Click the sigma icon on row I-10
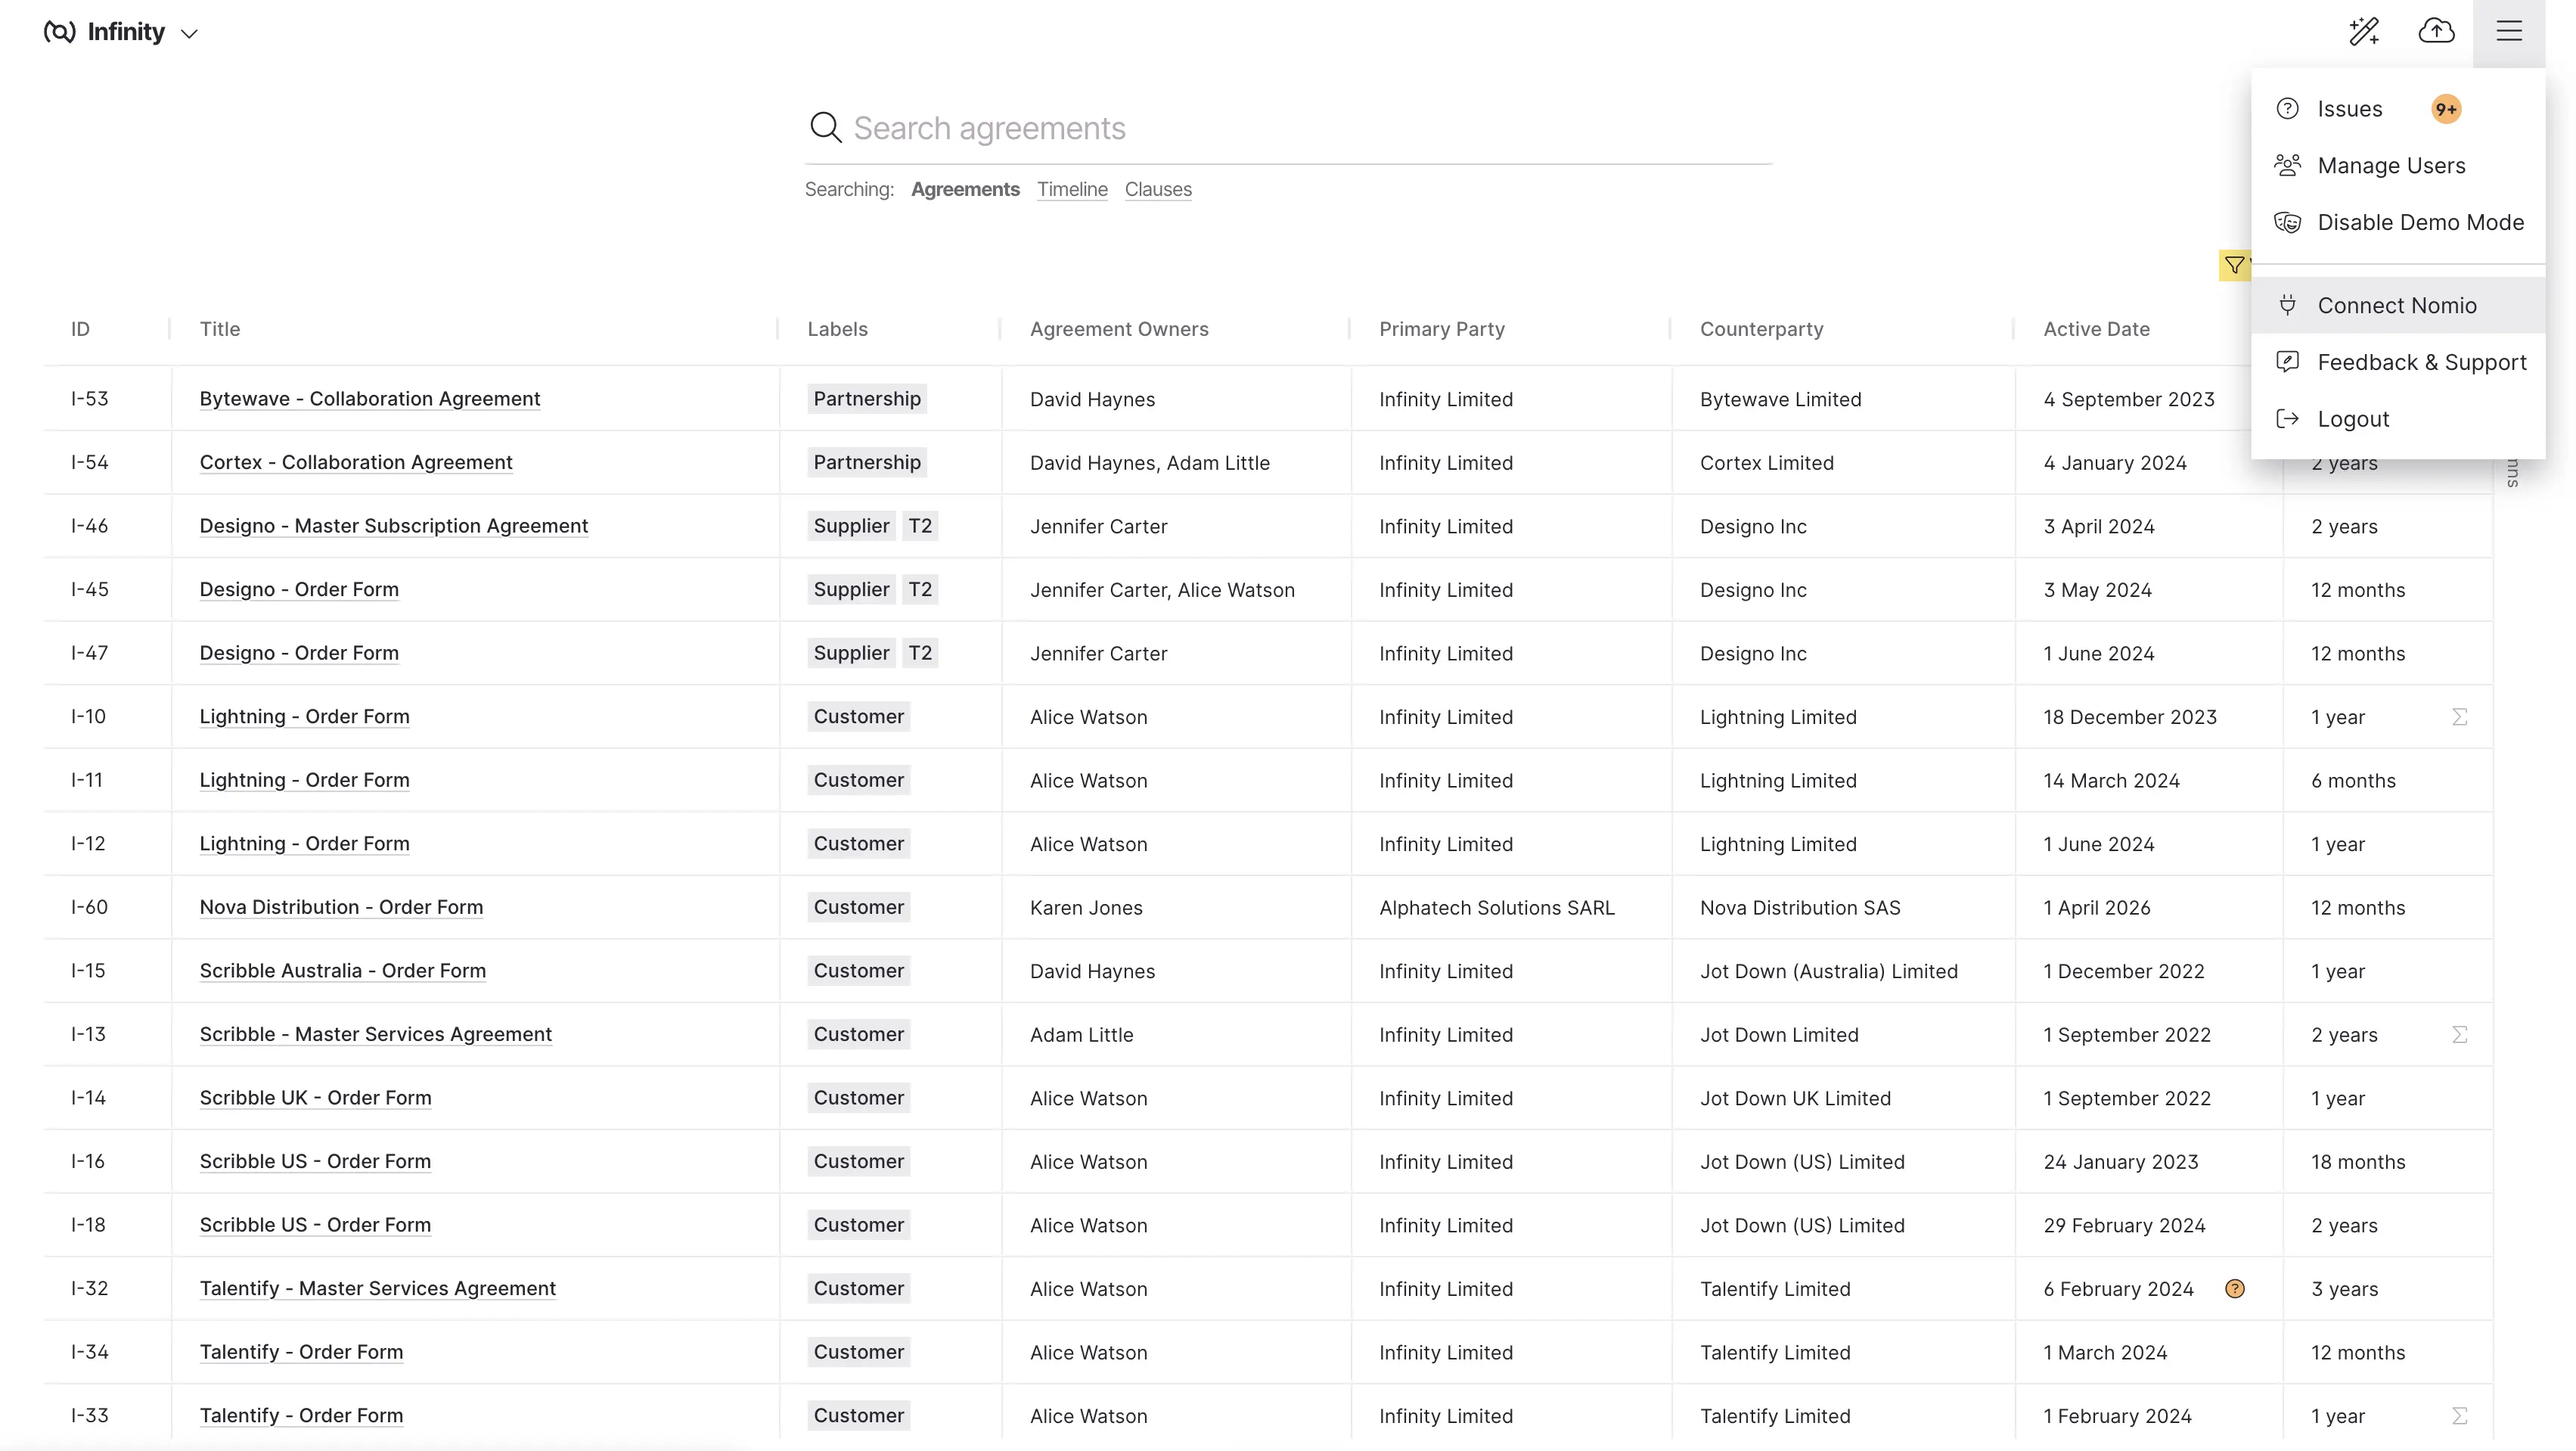The image size is (2576, 1451). [2460, 717]
